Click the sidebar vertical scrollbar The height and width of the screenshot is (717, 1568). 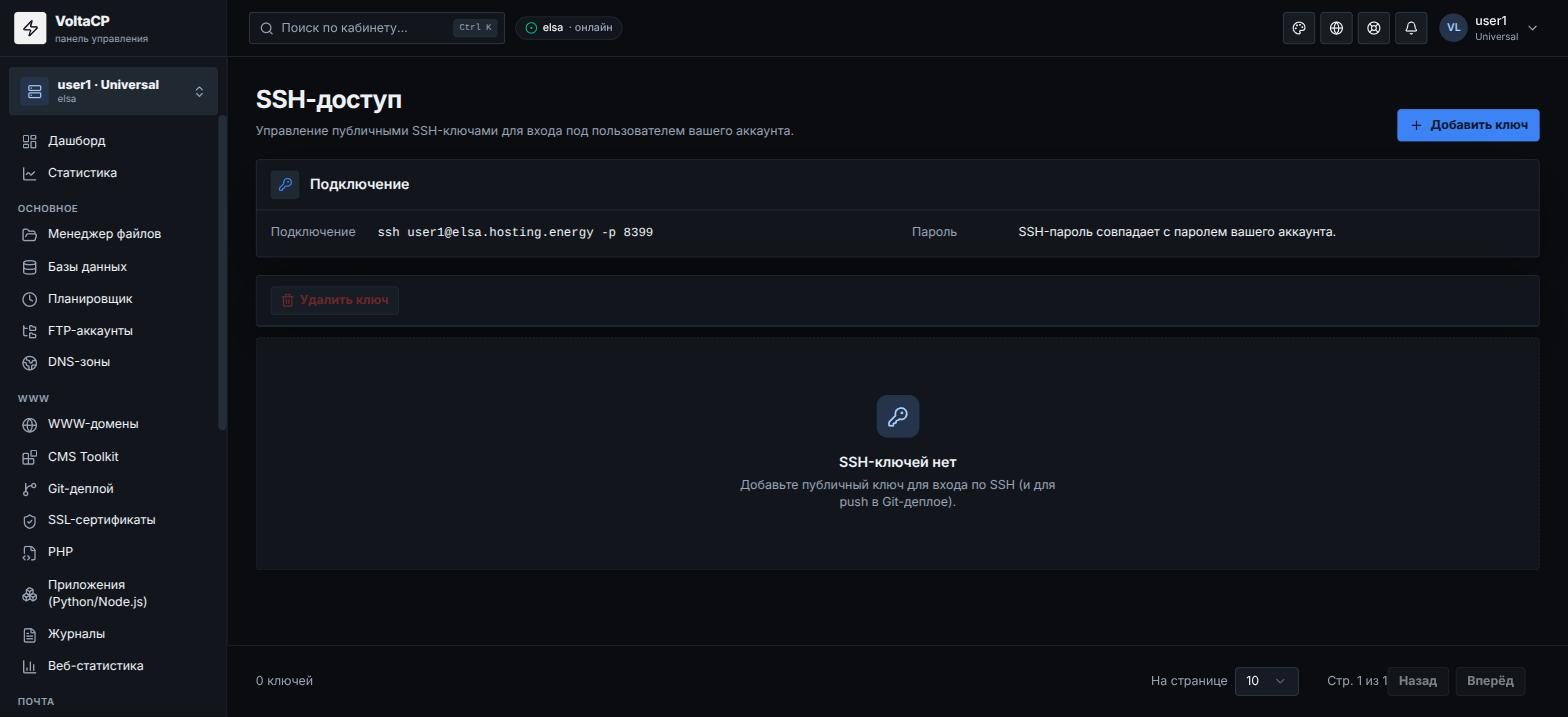coord(222,273)
